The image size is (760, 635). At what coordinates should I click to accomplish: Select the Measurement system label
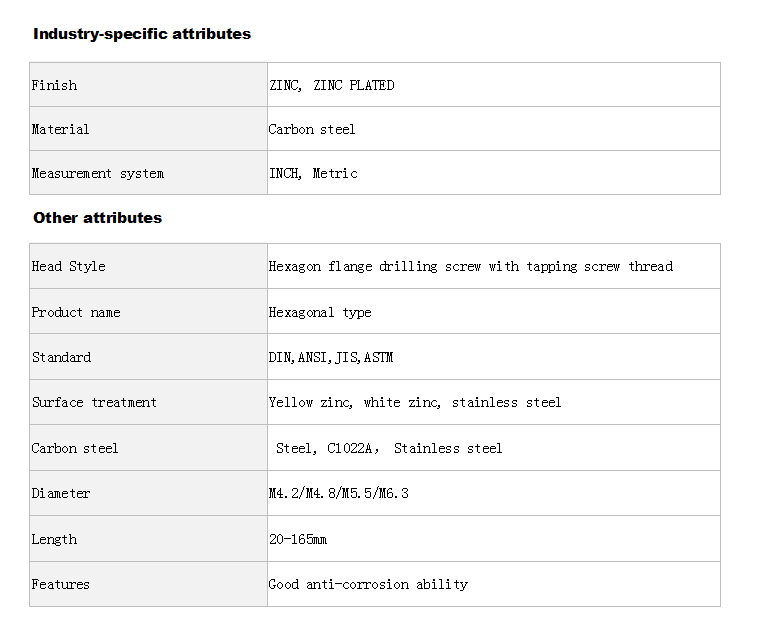coord(98,174)
